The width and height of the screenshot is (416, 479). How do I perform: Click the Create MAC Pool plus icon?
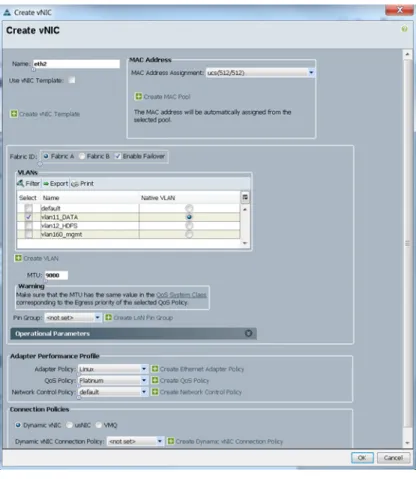138,96
